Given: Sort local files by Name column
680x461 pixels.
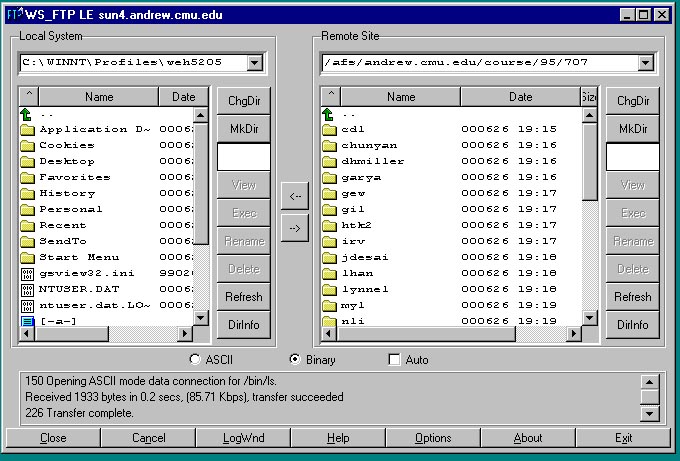Looking at the screenshot, I should (99, 97).
